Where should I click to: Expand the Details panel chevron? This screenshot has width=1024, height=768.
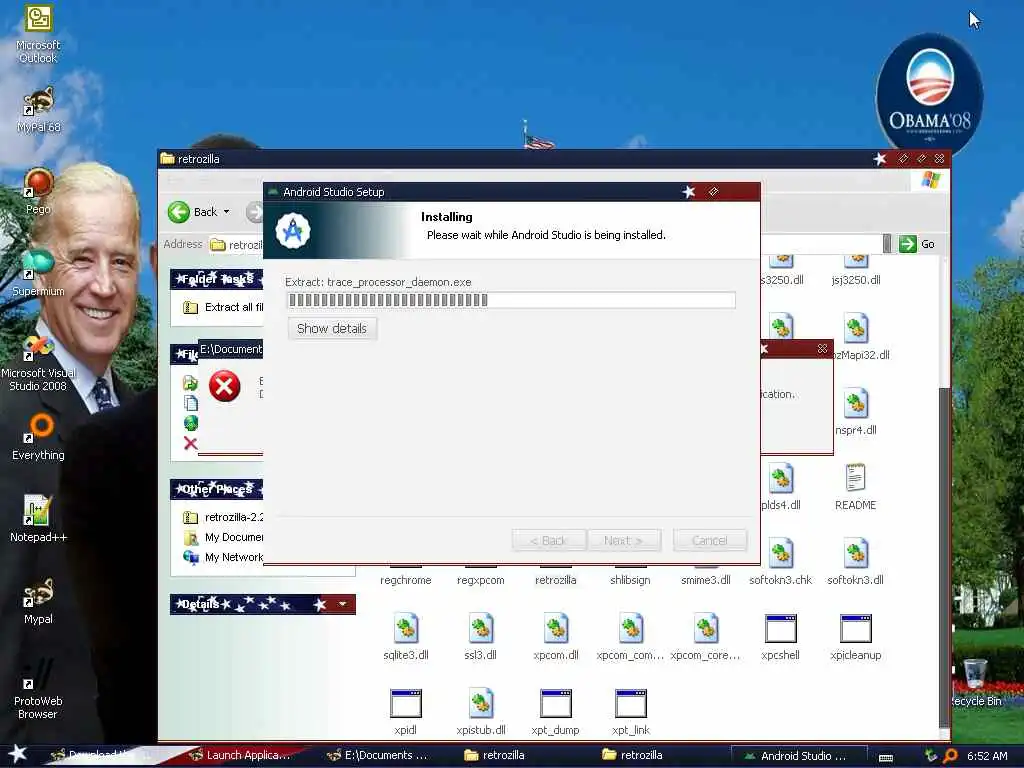click(343, 604)
